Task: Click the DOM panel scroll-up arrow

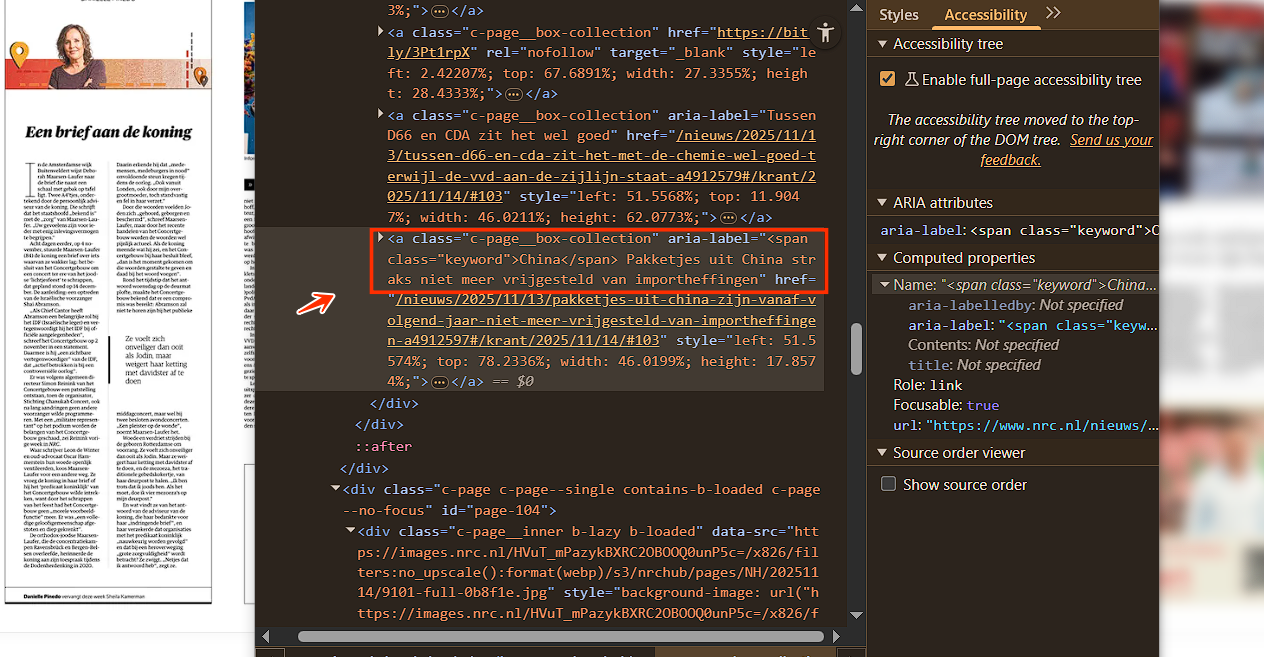Action: [856, 9]
